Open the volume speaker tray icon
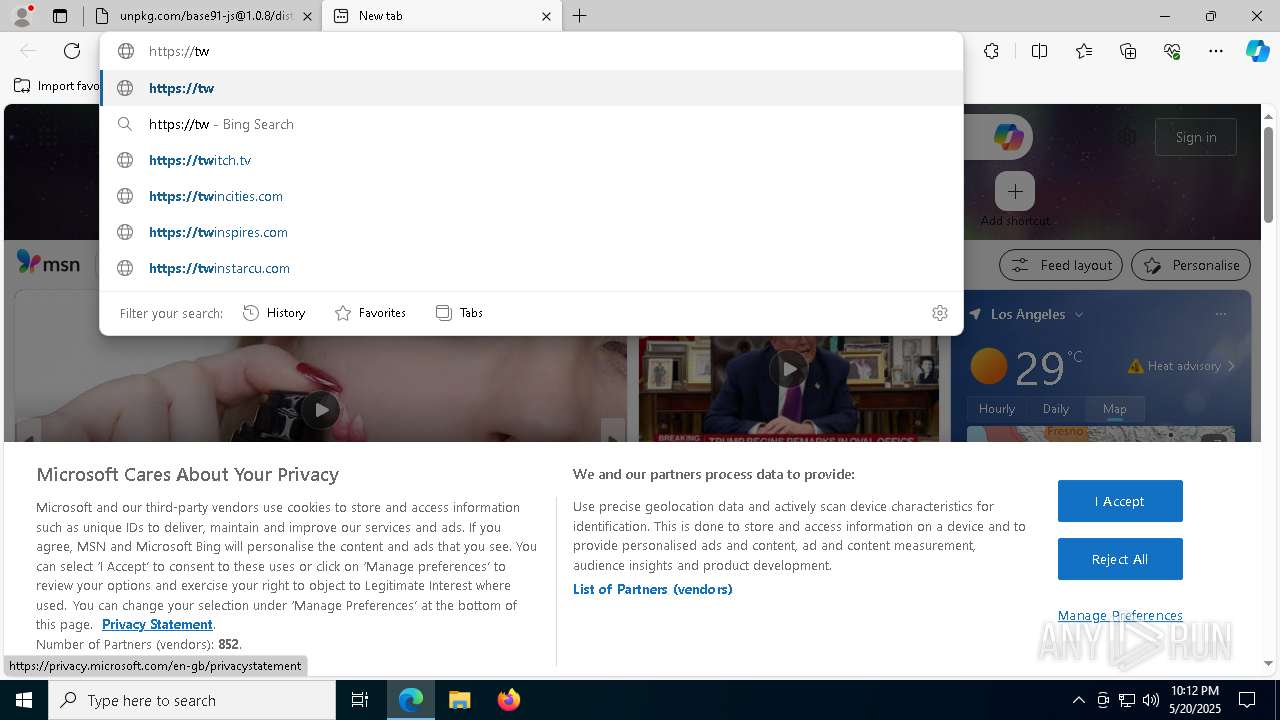 [1150, 700]
